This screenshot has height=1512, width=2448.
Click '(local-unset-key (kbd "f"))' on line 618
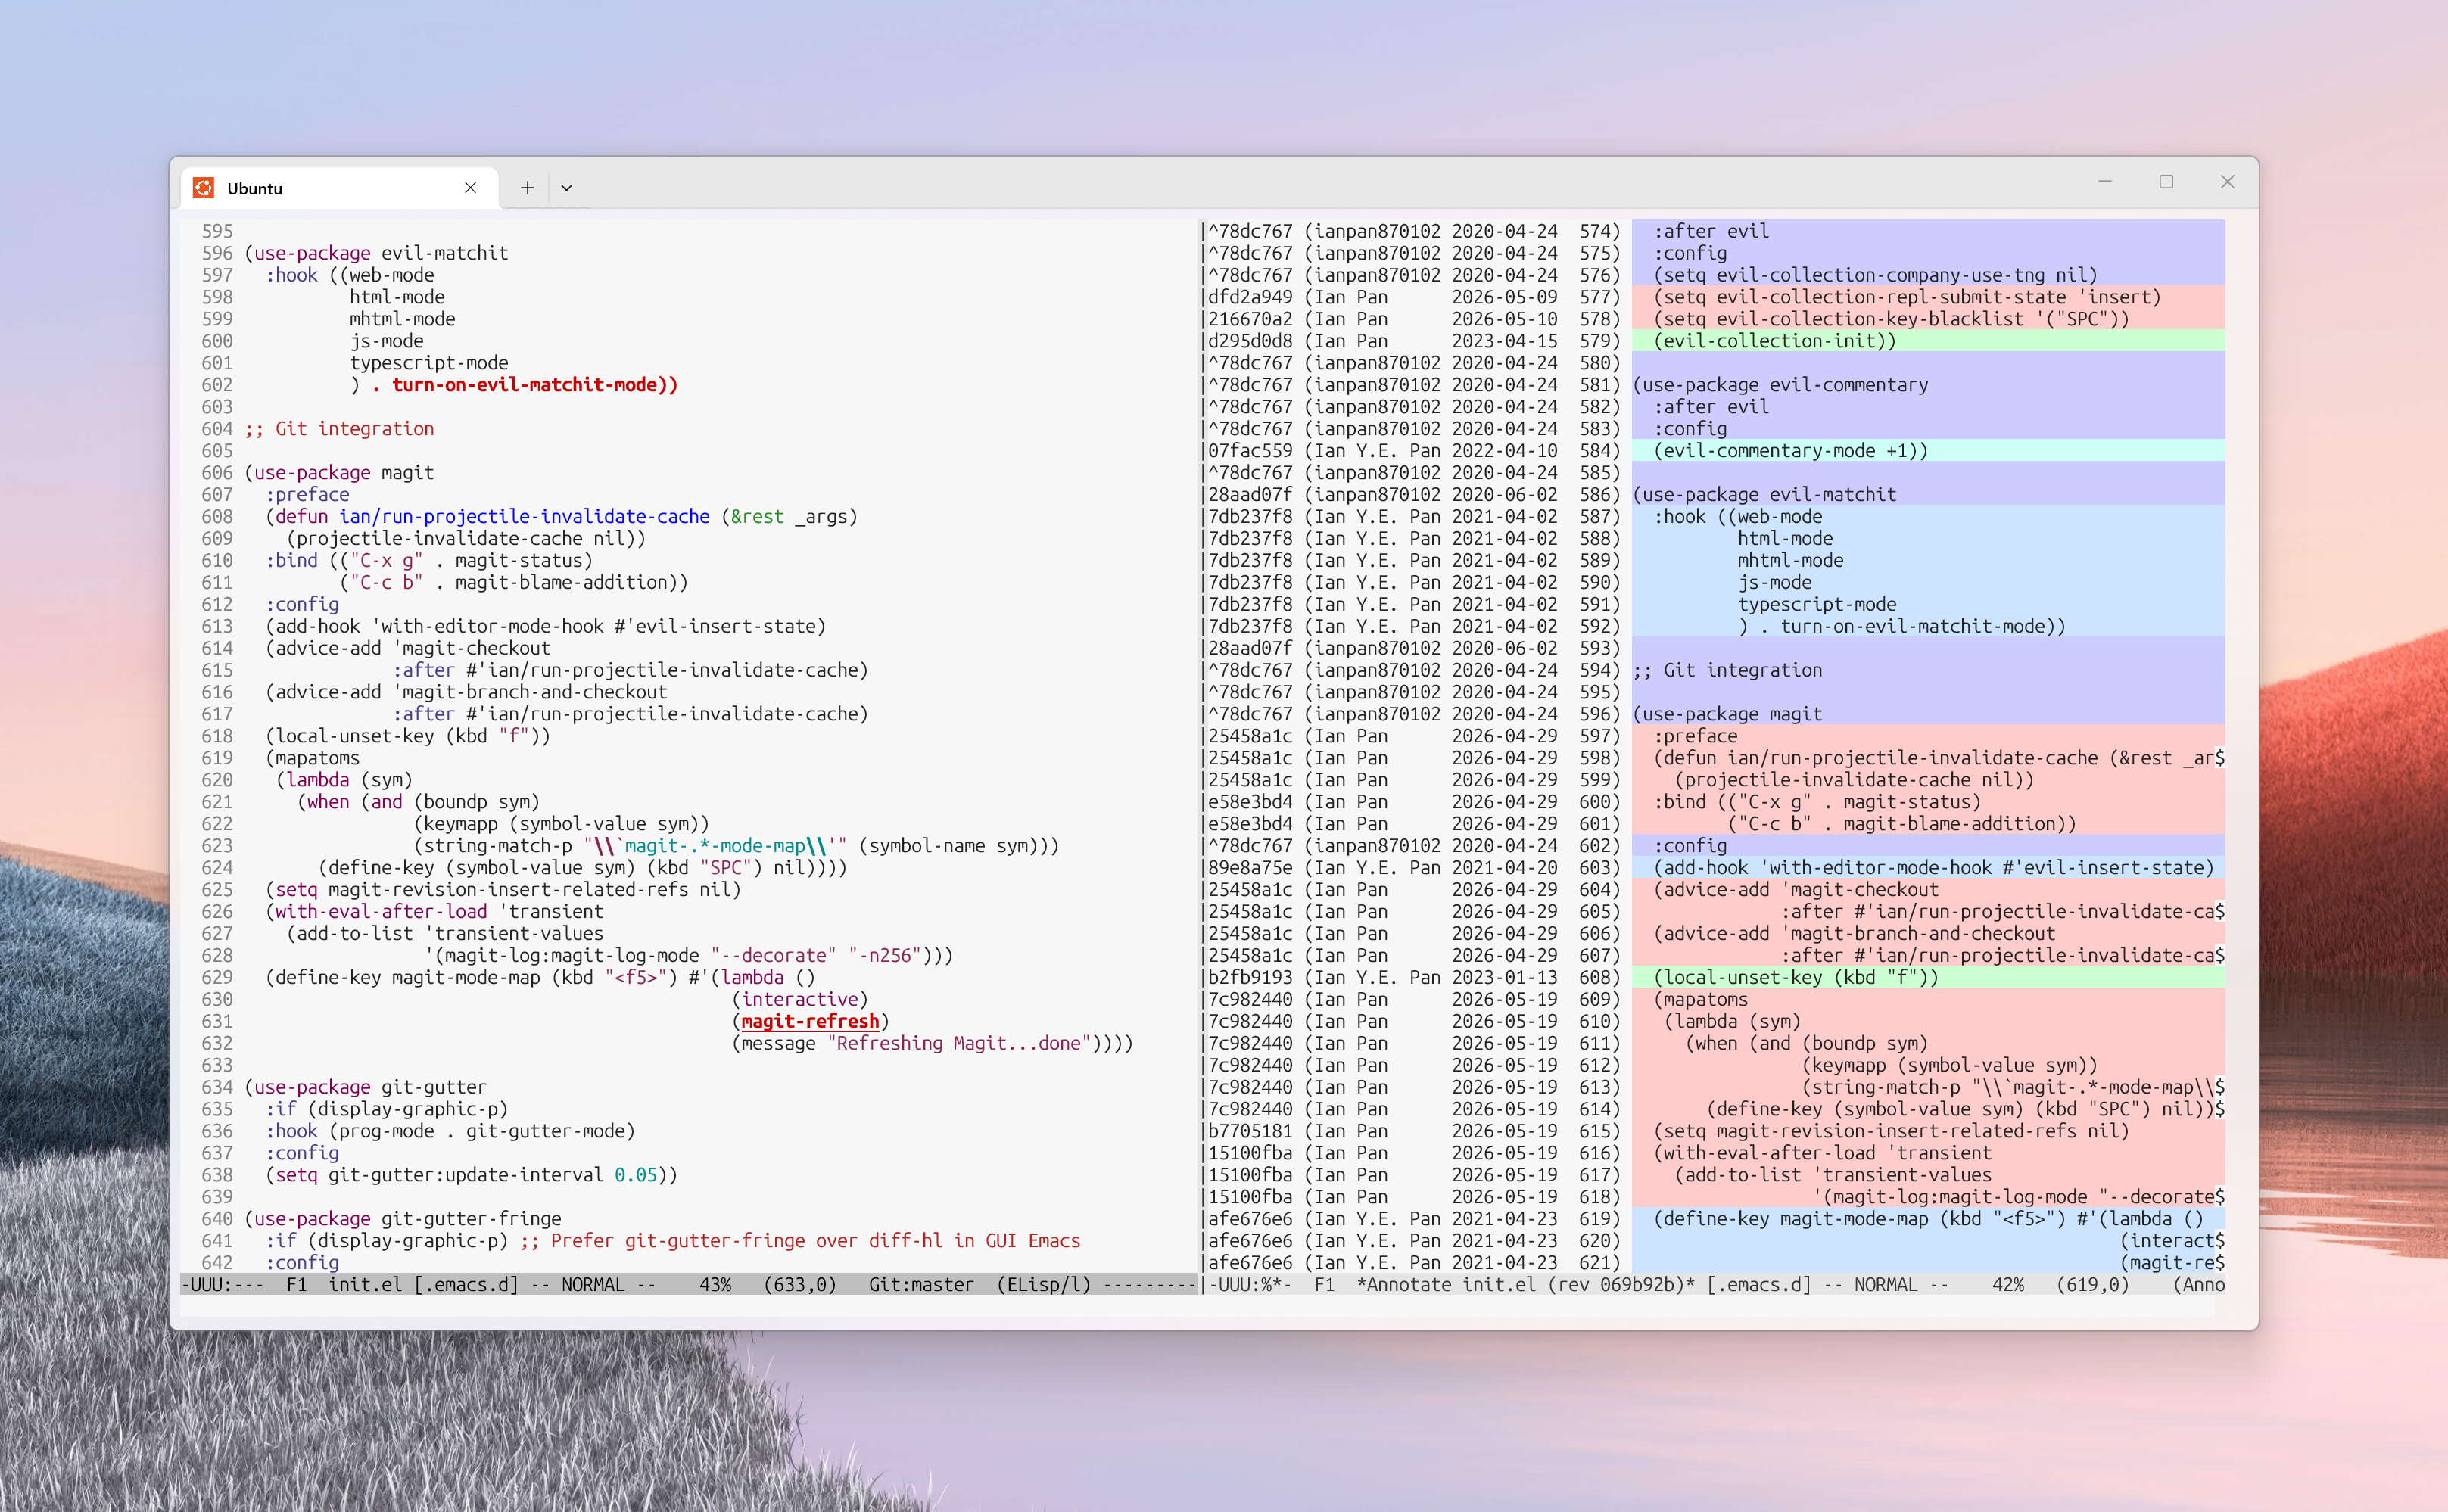tap(408, 737)
